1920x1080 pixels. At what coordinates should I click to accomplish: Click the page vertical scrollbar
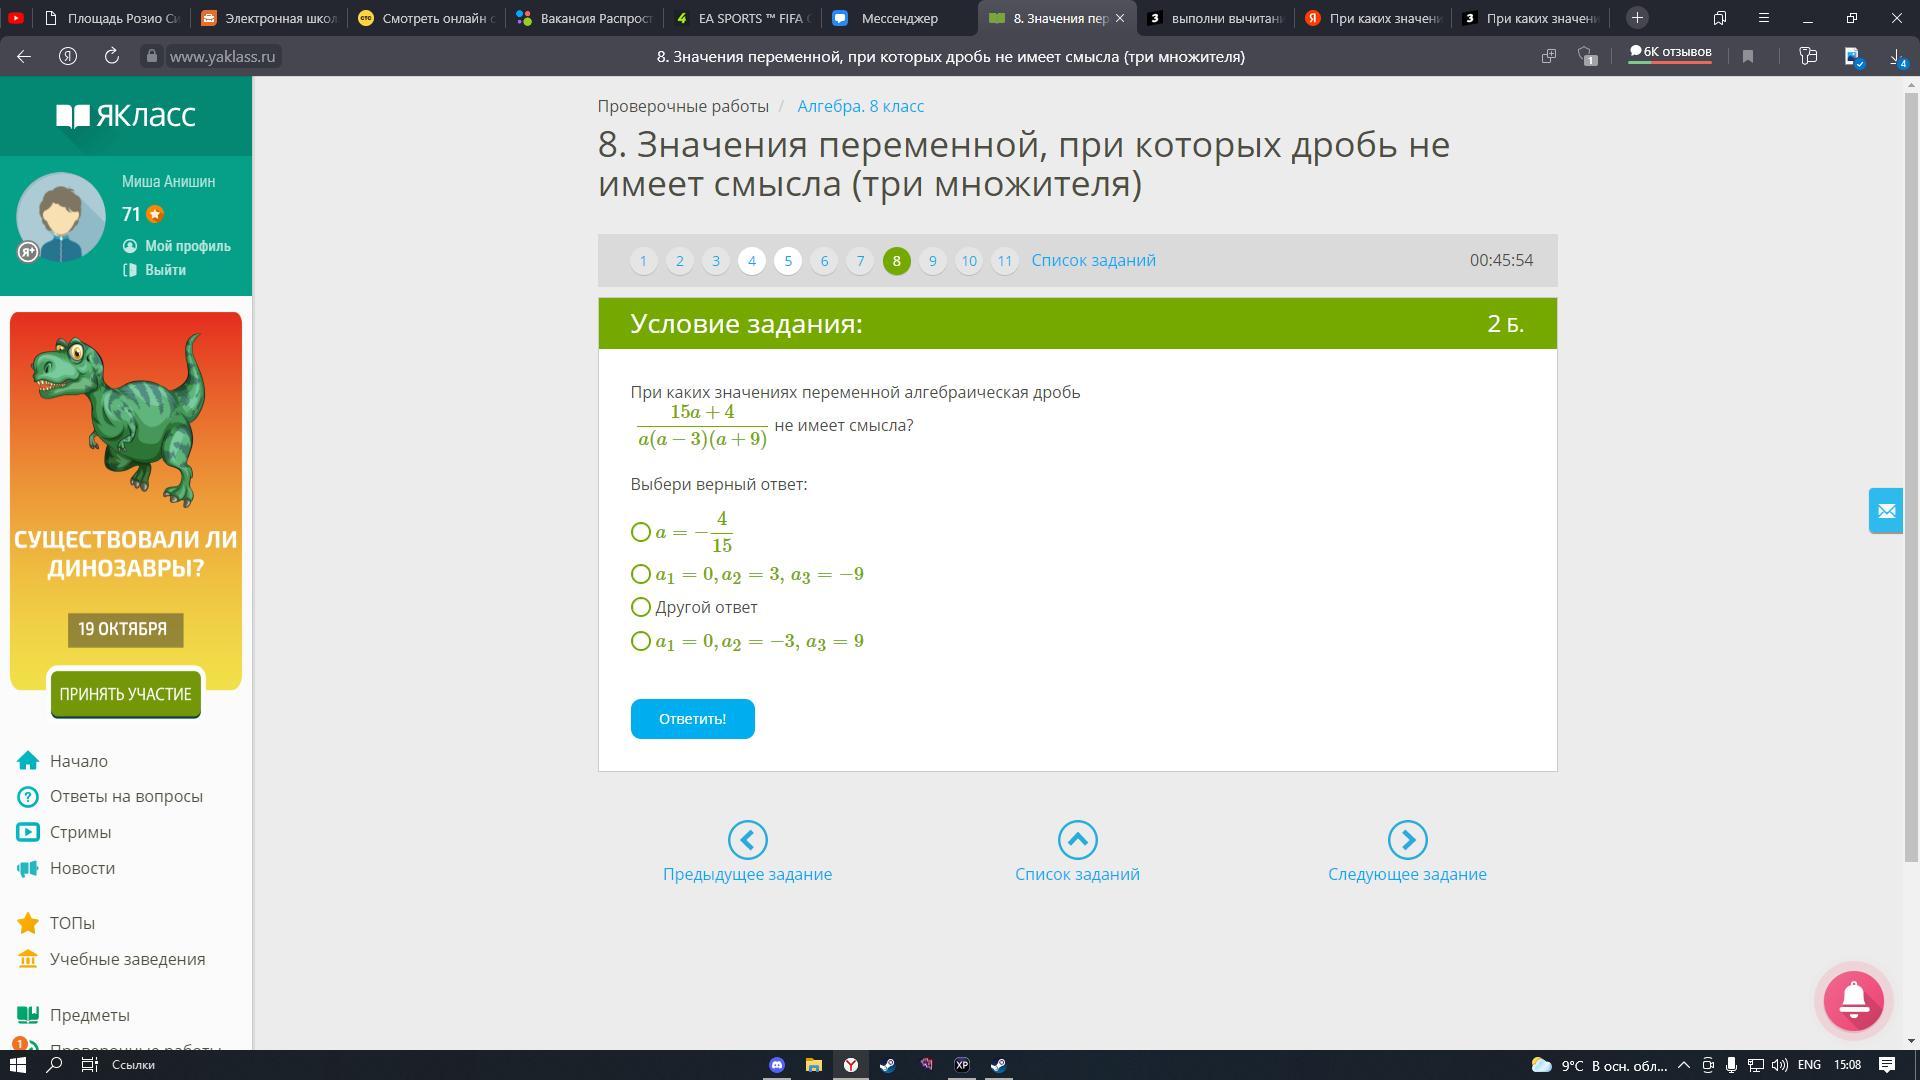pos(1911,470)
